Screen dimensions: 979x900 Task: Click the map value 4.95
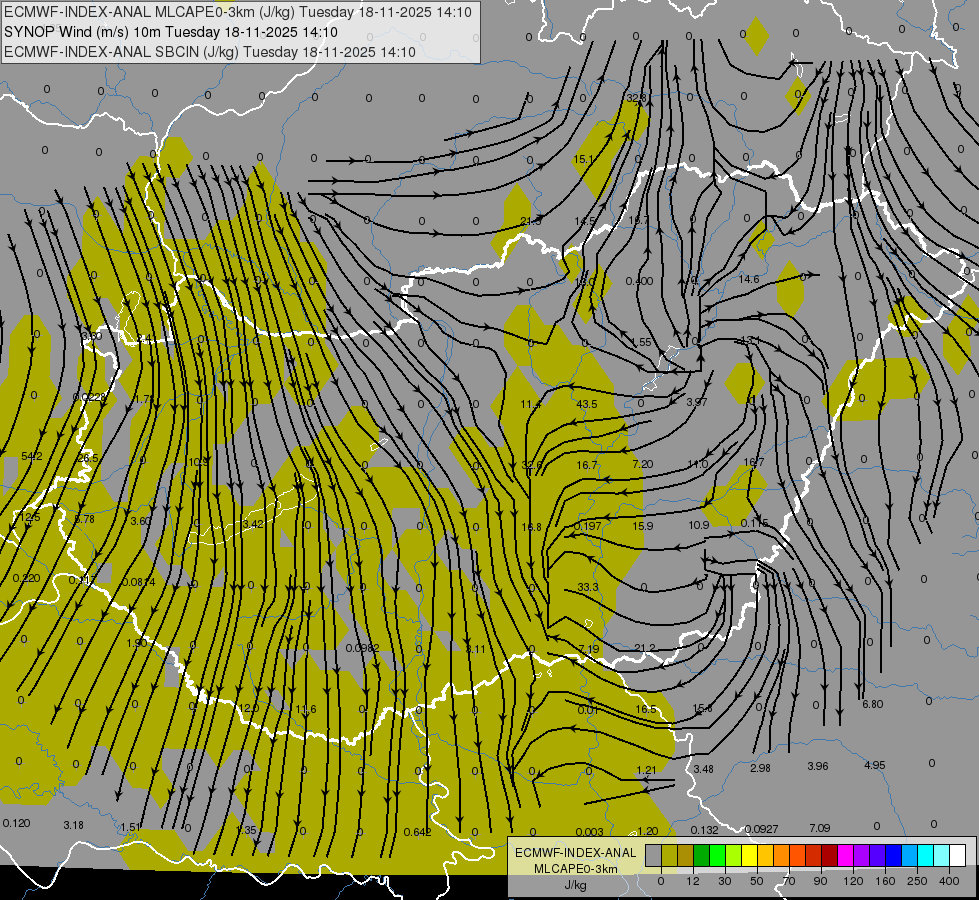(875, 764)
